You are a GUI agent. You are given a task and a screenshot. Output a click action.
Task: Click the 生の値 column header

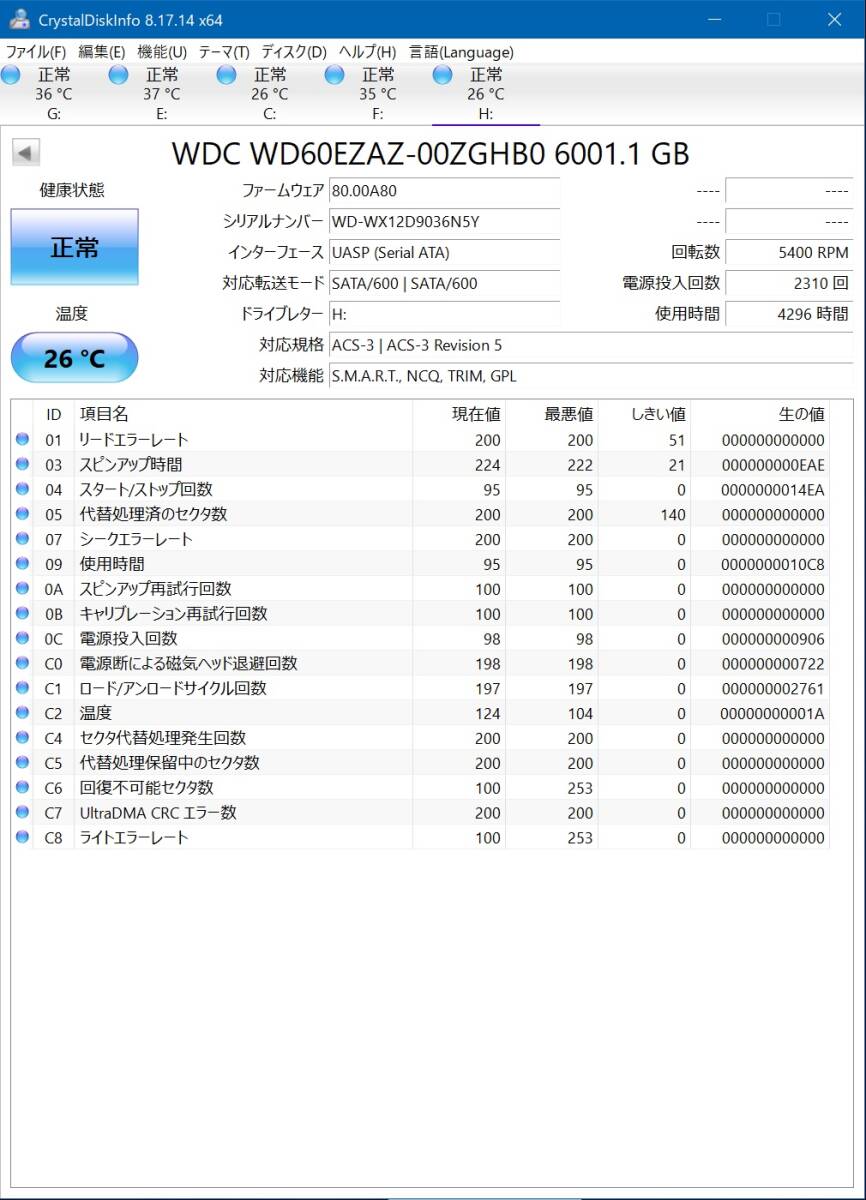pos(760,414)
